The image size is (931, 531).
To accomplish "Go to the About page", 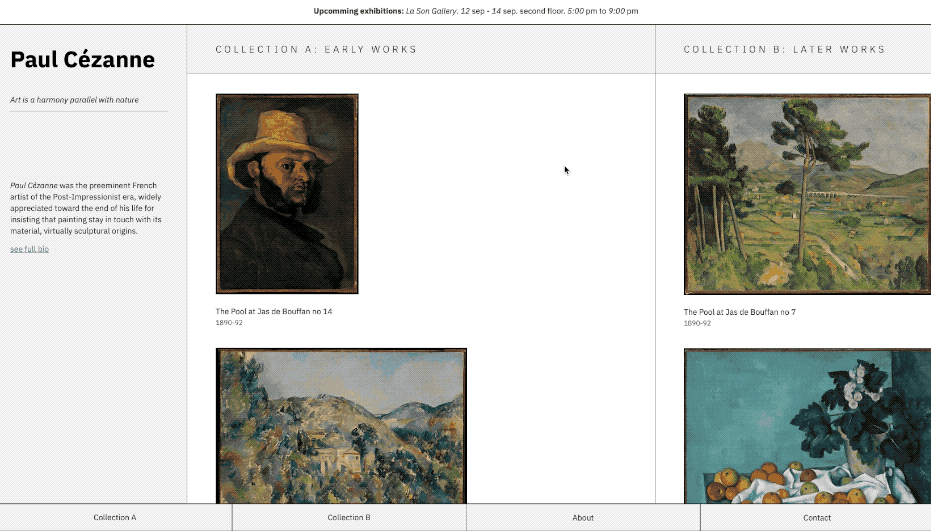I will 583,517.
